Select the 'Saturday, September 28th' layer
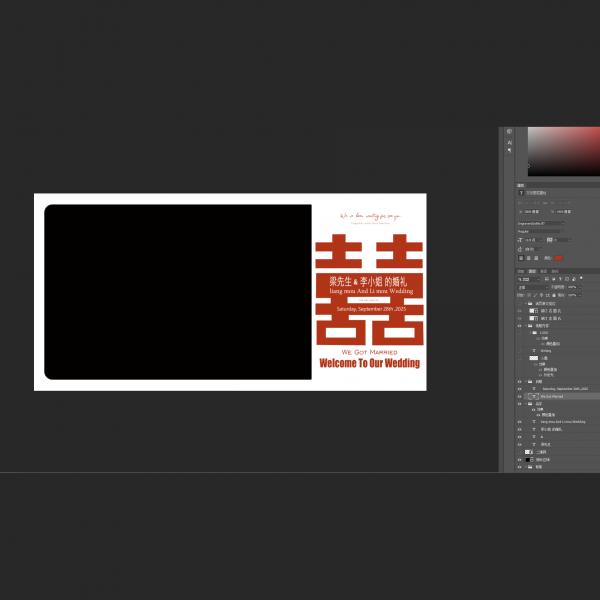Image resolution: width=600 pixels, height=600 pixels. pos(565,388)
